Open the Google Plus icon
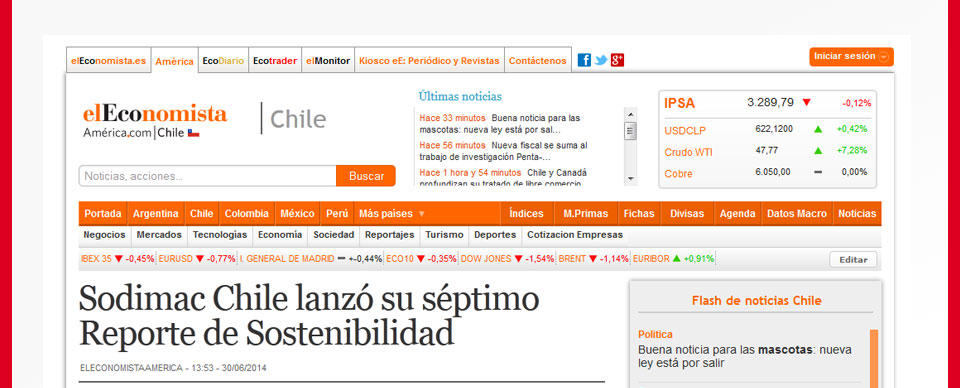The image size is (960, 388). point(617,60)
